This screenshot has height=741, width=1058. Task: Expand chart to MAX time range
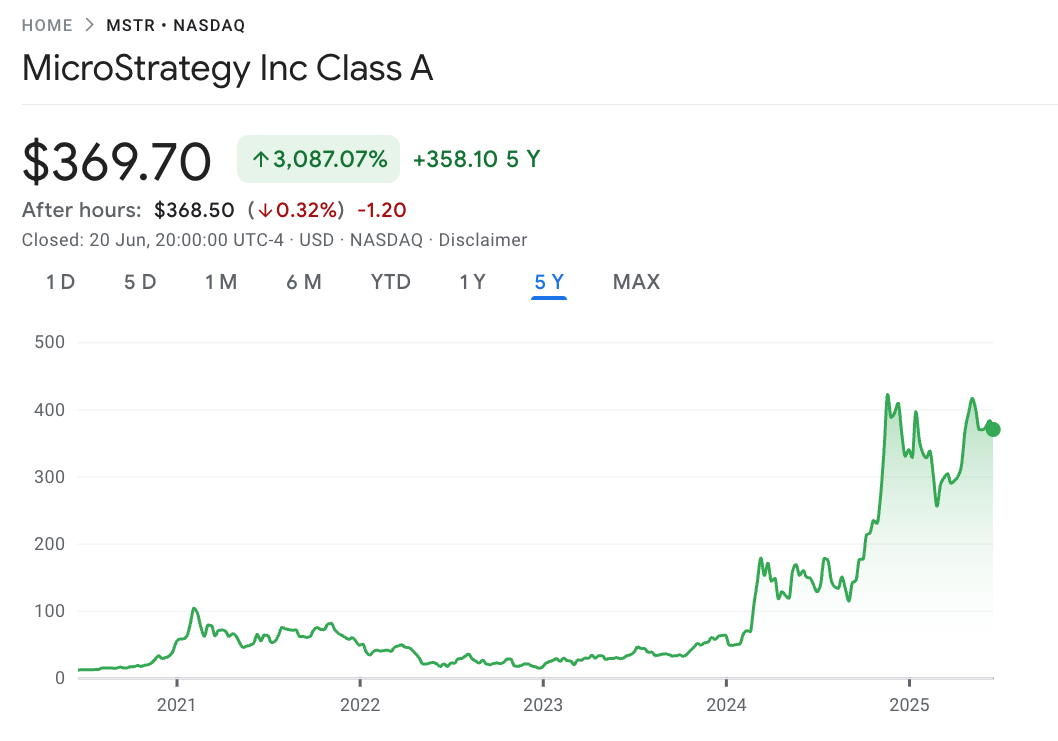(x=636, y=282)
